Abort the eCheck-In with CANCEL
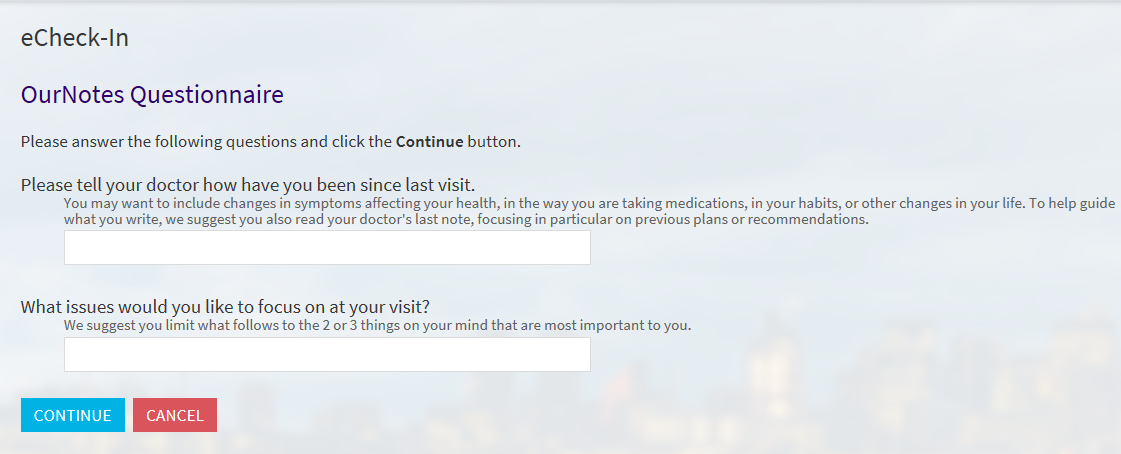1121x454 pixels. (x=174, y=415)
